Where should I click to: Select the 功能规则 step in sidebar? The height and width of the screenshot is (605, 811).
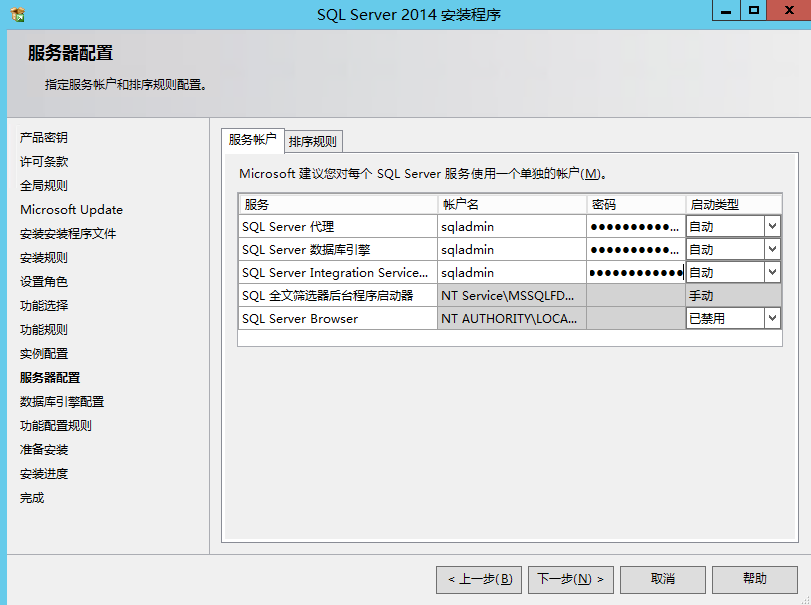[x=44, y=330]
